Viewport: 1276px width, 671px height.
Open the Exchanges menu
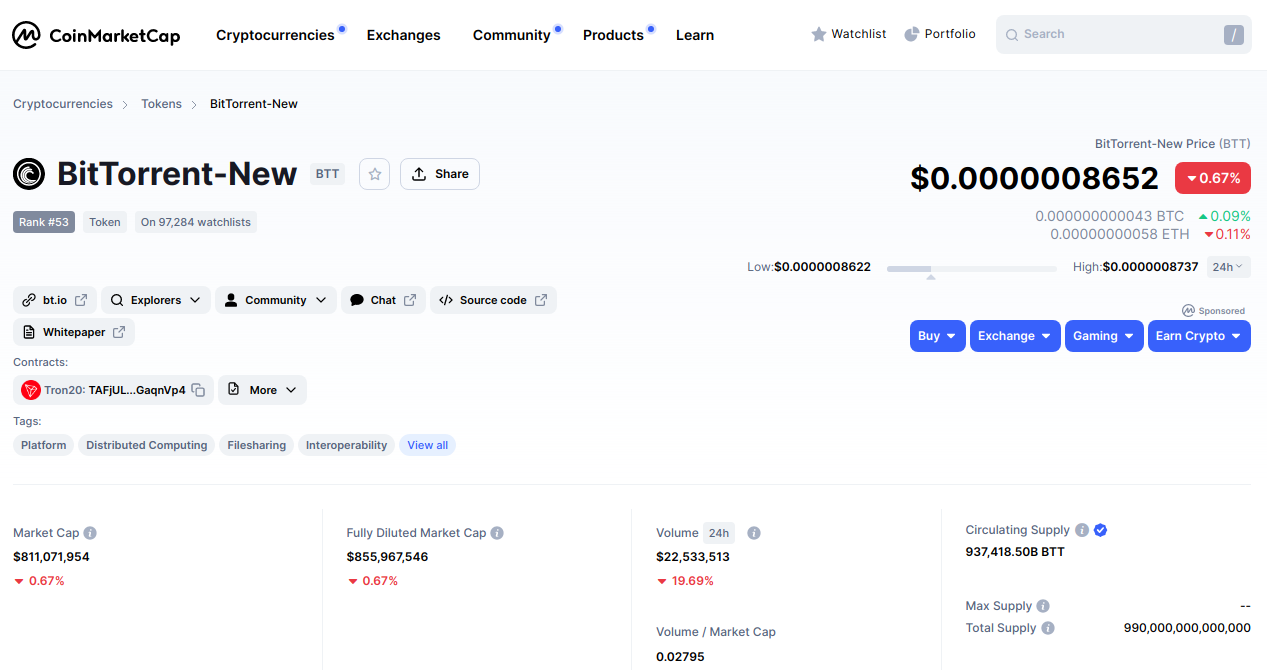(403, 35)
